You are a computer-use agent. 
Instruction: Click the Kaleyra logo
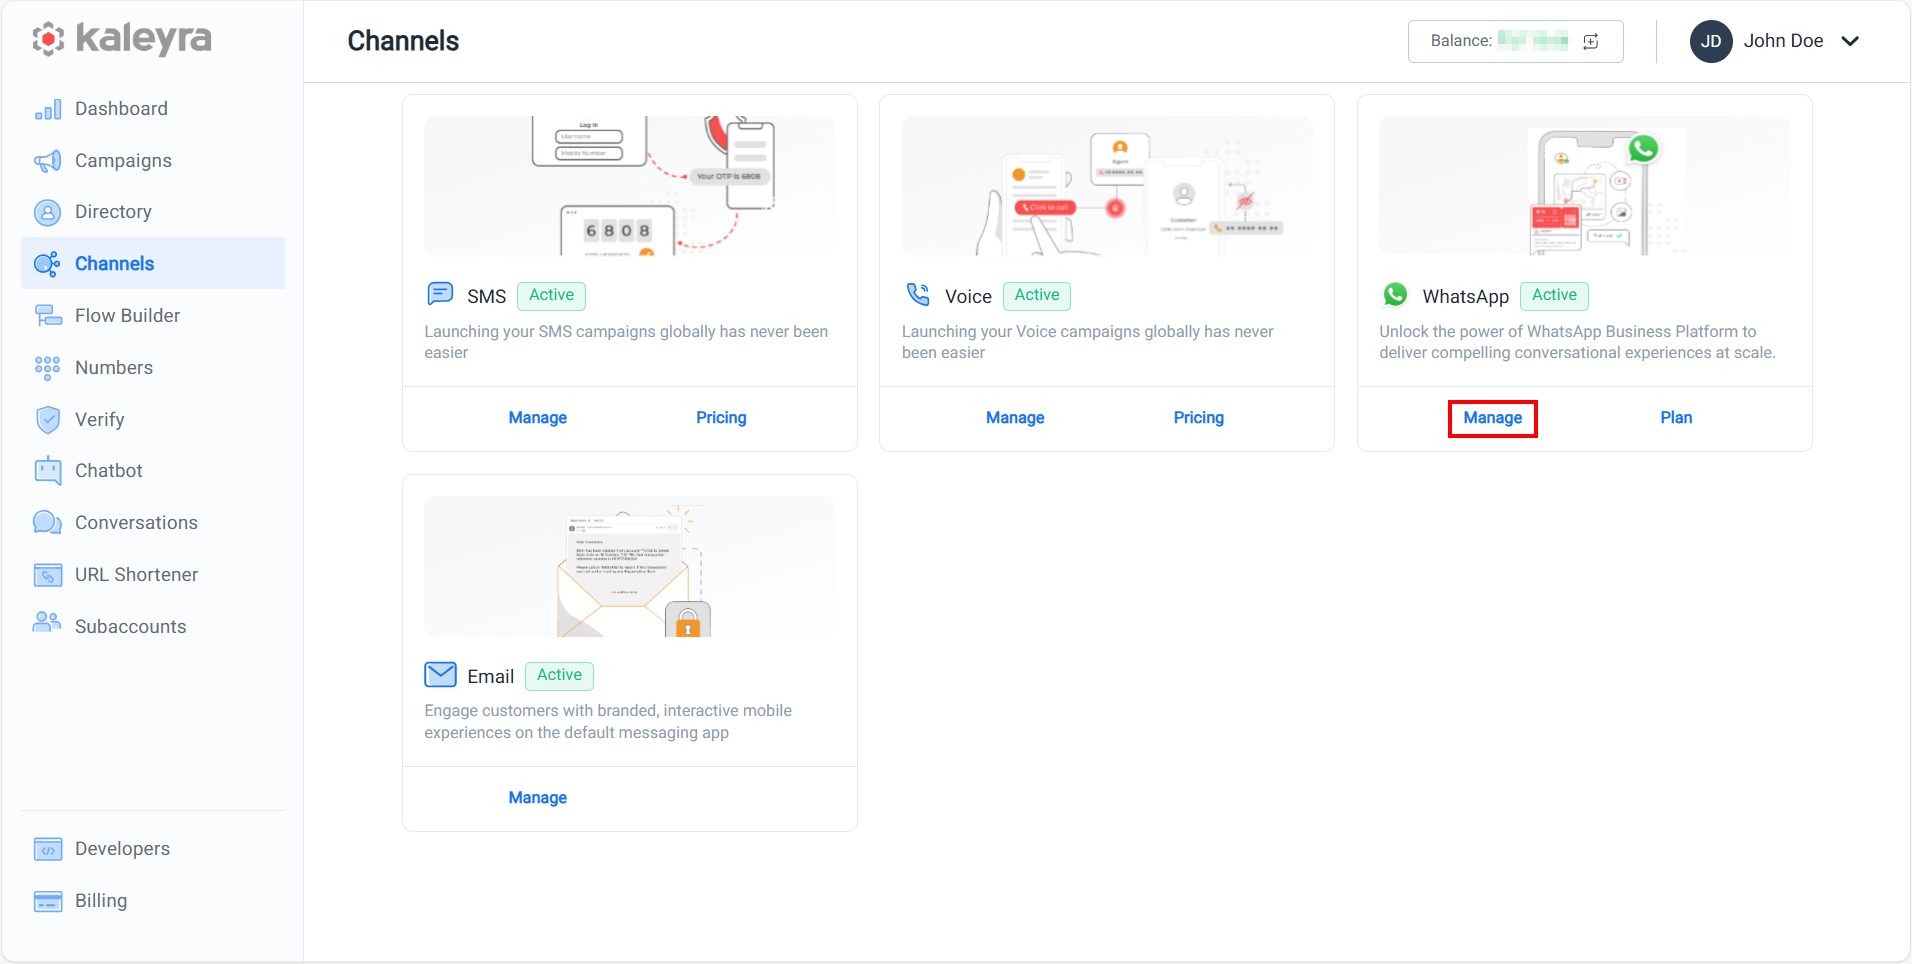pyautogui.click(x=122, y=39)
